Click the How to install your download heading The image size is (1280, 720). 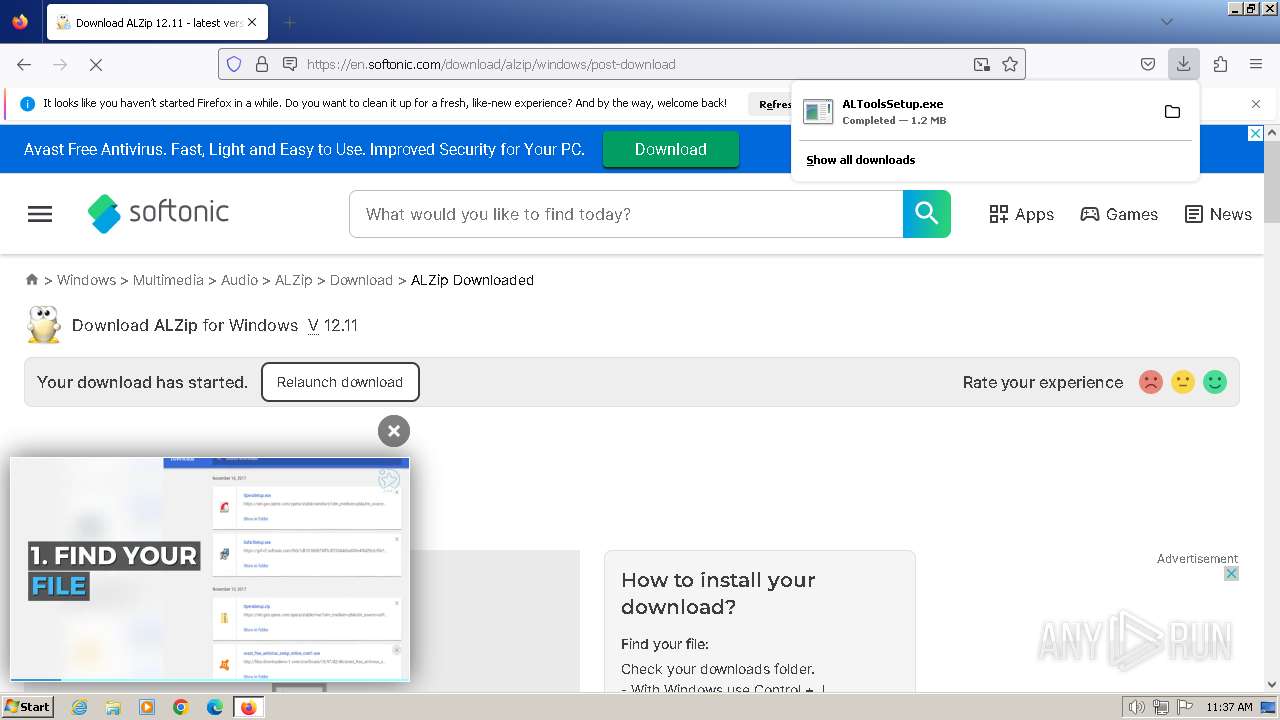click(718, 593)
